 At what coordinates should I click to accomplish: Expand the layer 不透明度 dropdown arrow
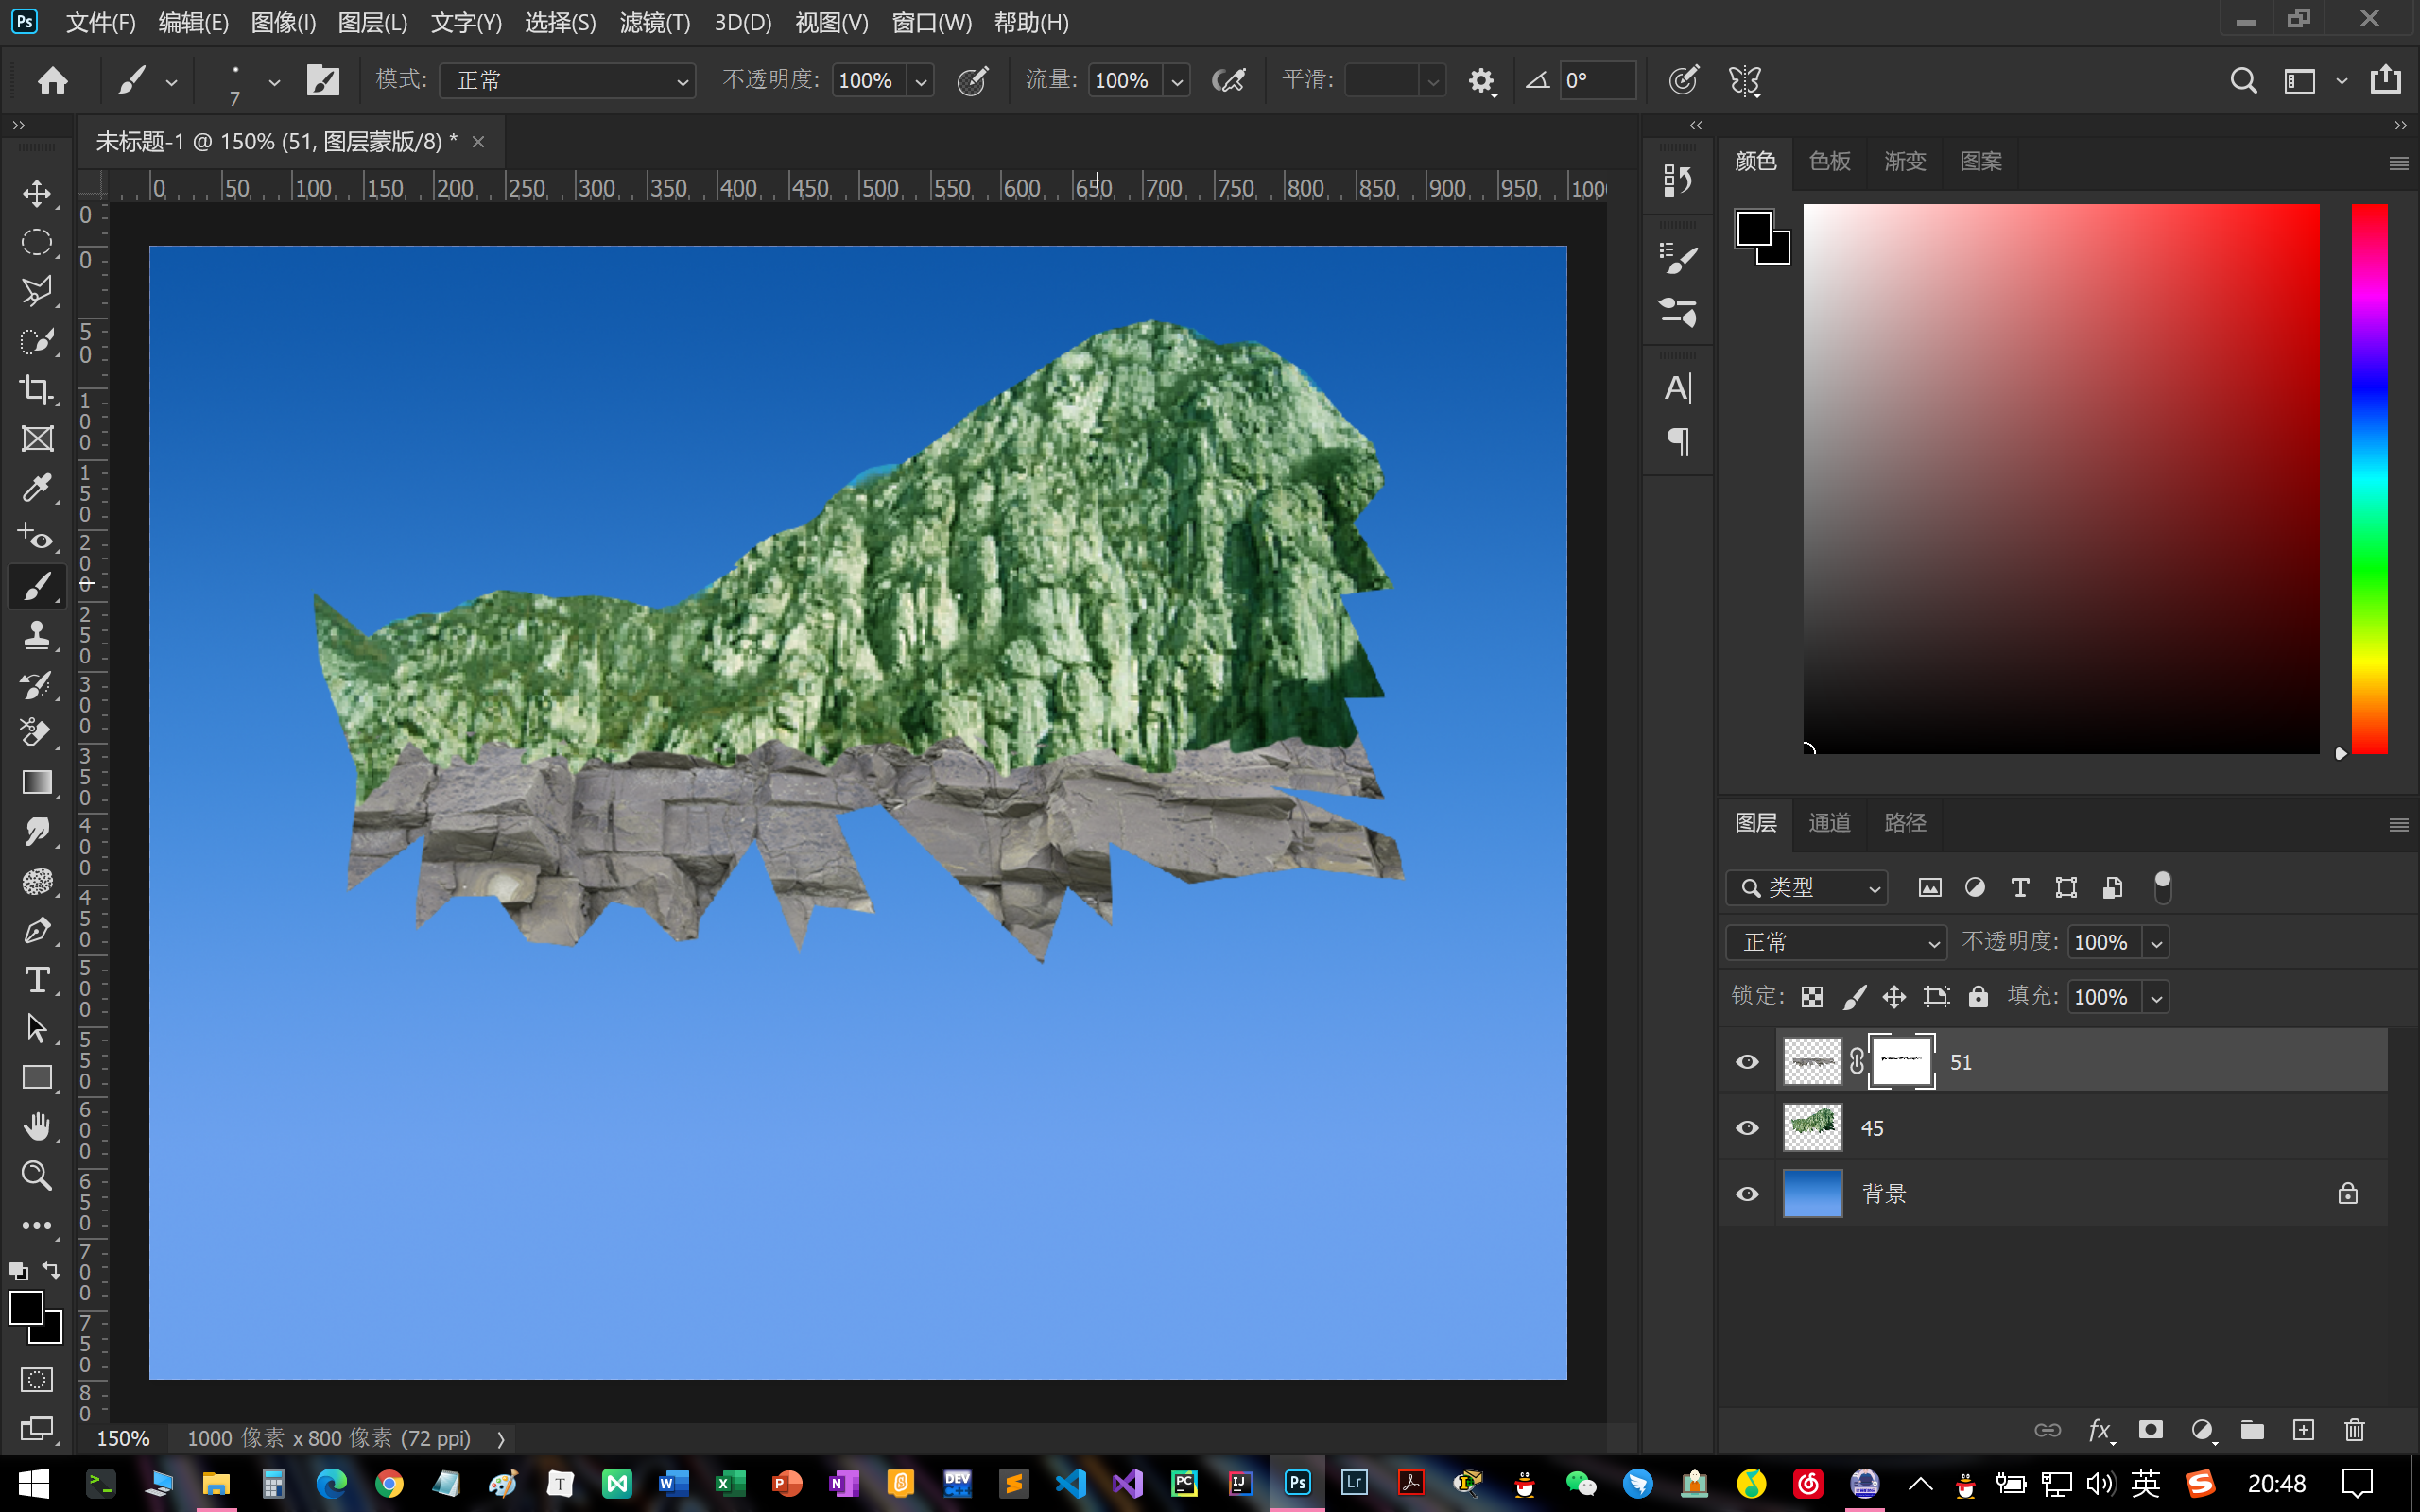point(2156,943)
